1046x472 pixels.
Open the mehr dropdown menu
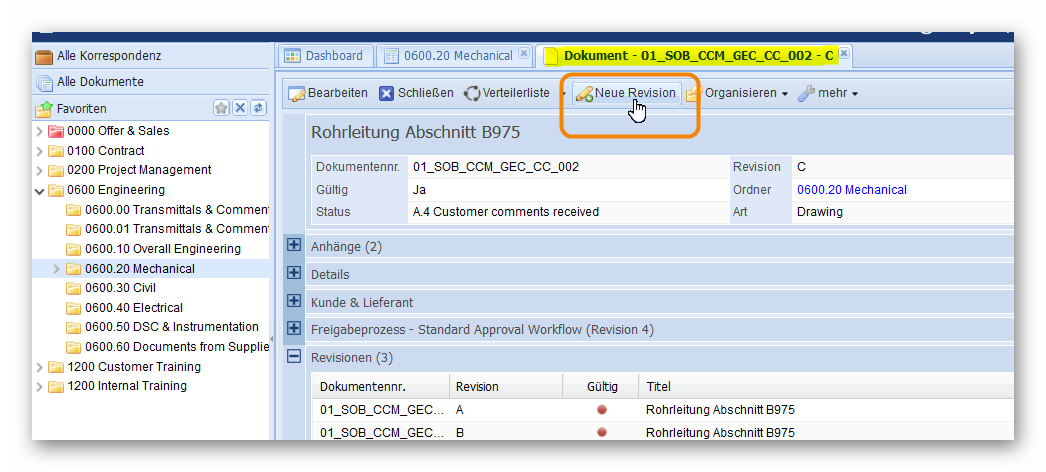coord(829,93)
